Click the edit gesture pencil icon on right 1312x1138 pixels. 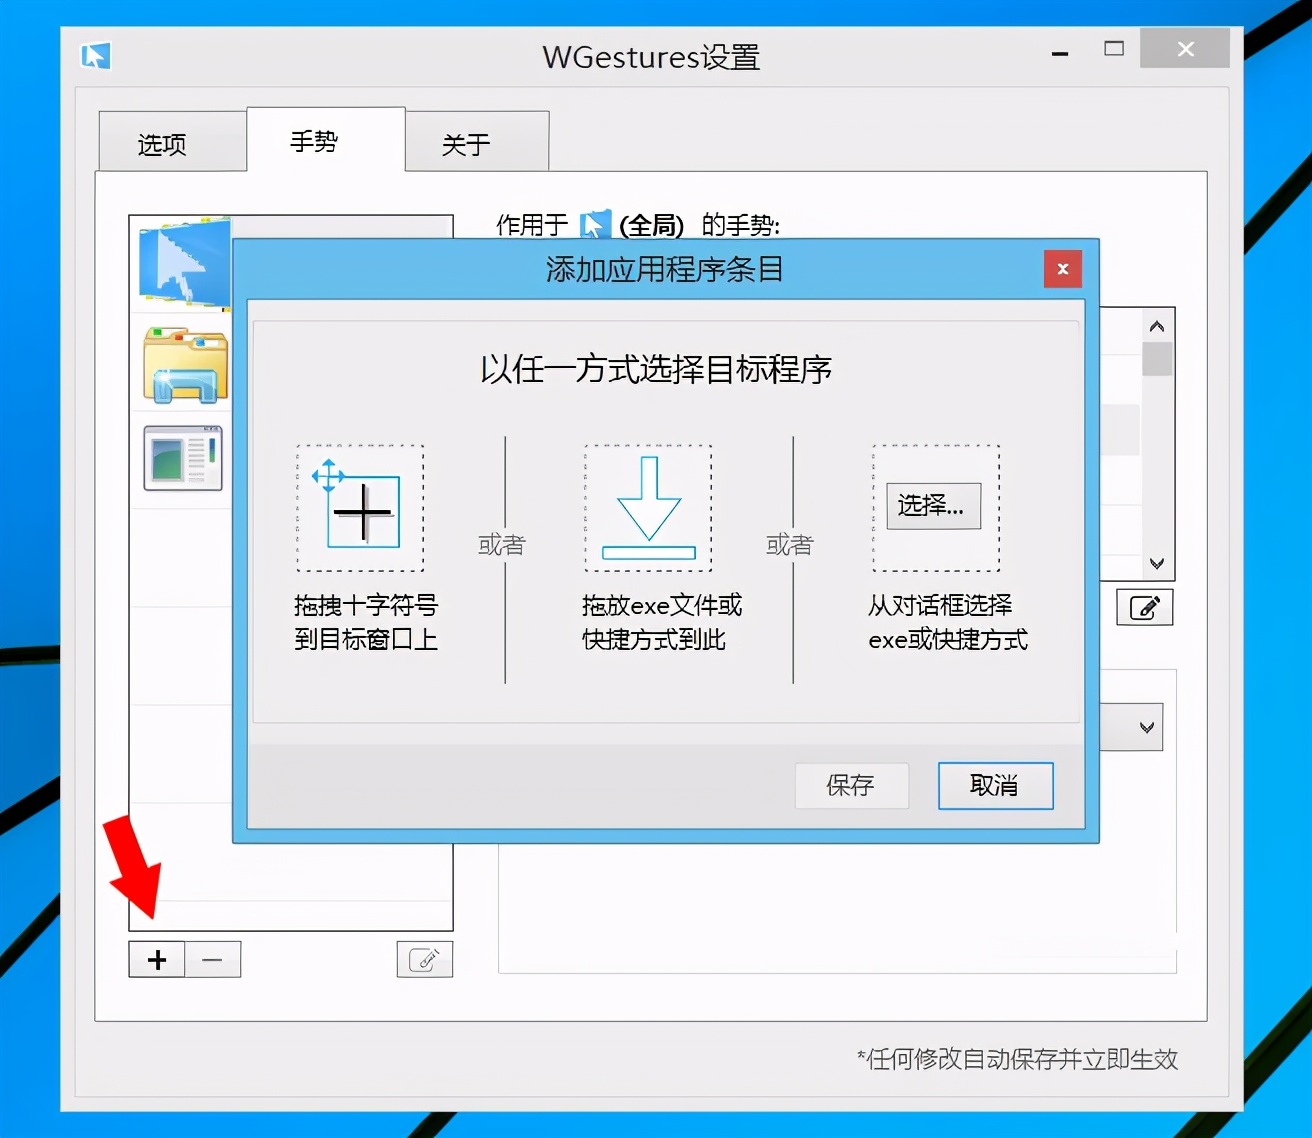pos(1145,608)
